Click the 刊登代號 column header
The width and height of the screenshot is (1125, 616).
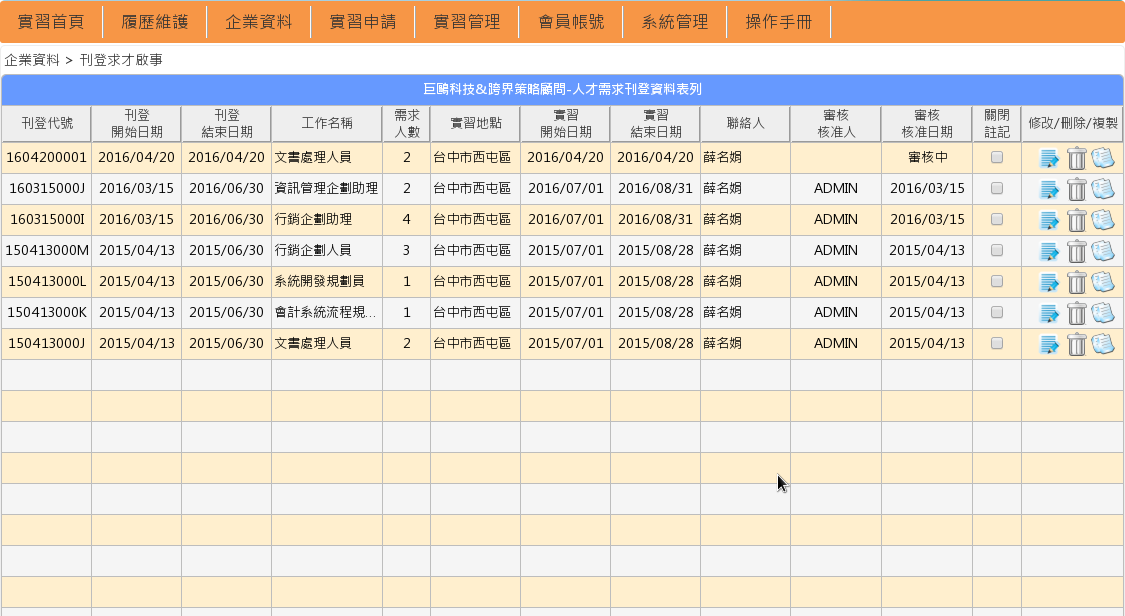[47, 123]
